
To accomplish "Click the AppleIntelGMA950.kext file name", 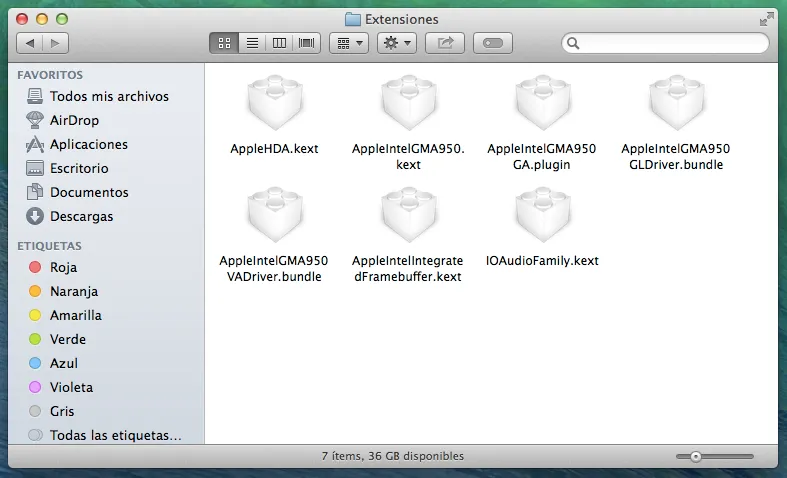I will [409, 157].
